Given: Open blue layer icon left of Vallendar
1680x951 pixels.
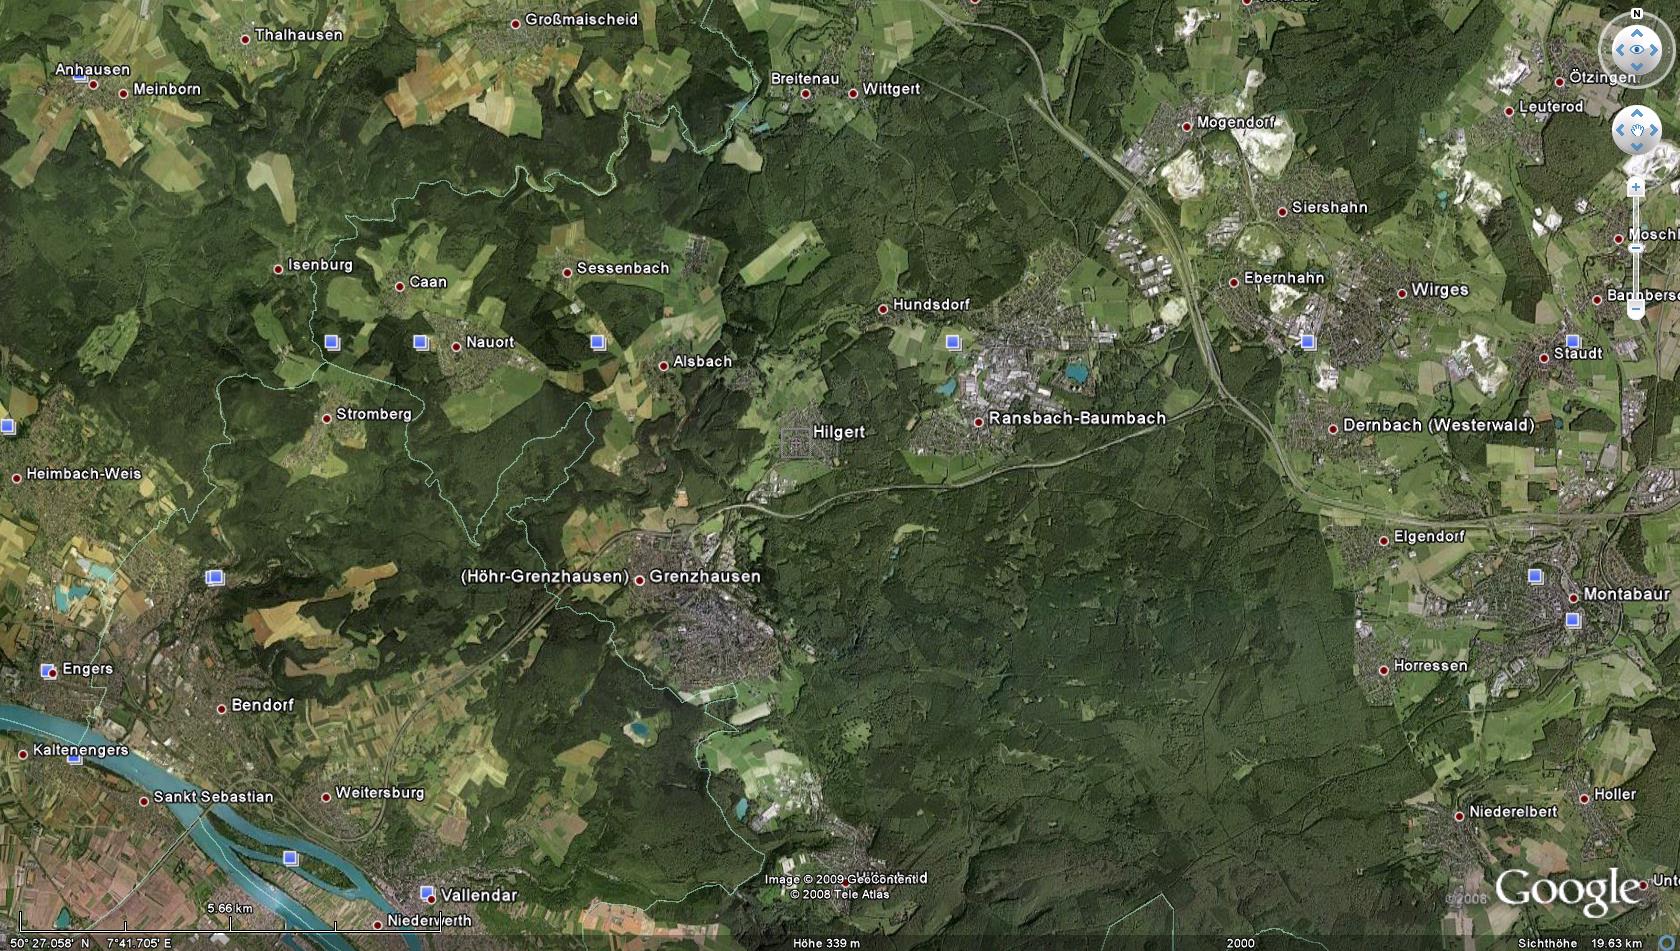Looking at the screenshot, I should 427,892.
